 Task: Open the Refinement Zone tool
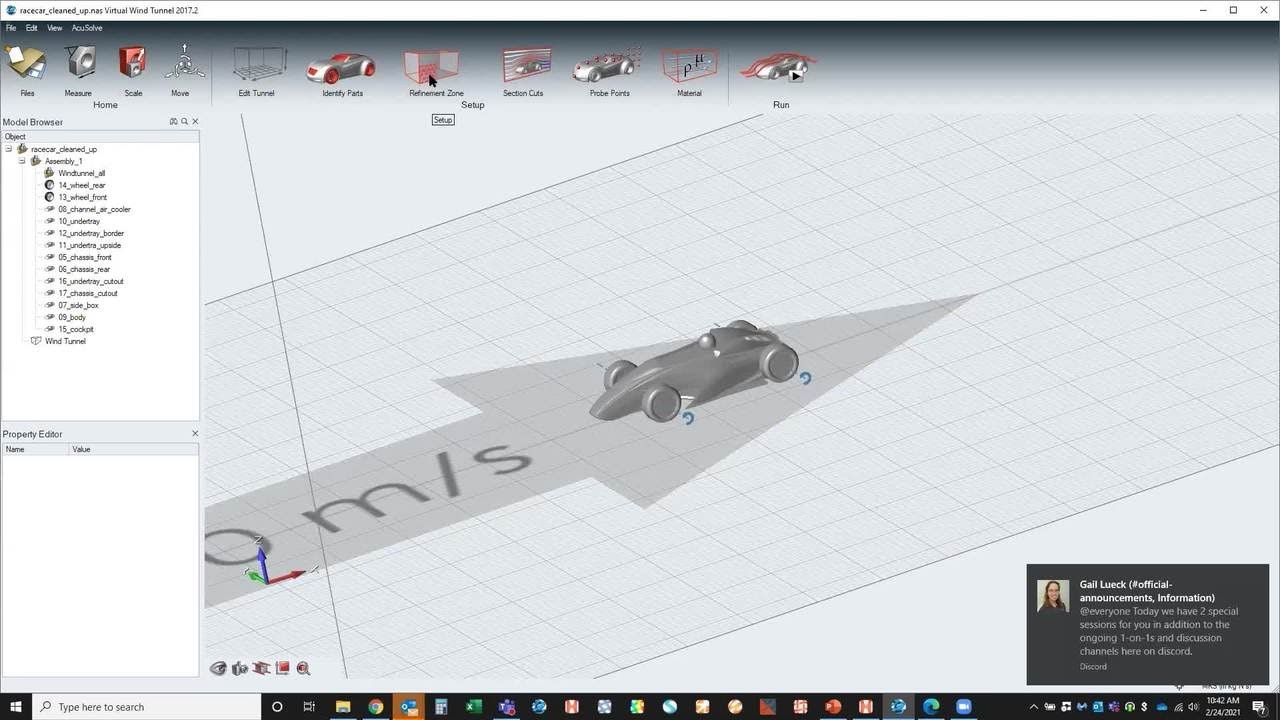coord(432,67)
